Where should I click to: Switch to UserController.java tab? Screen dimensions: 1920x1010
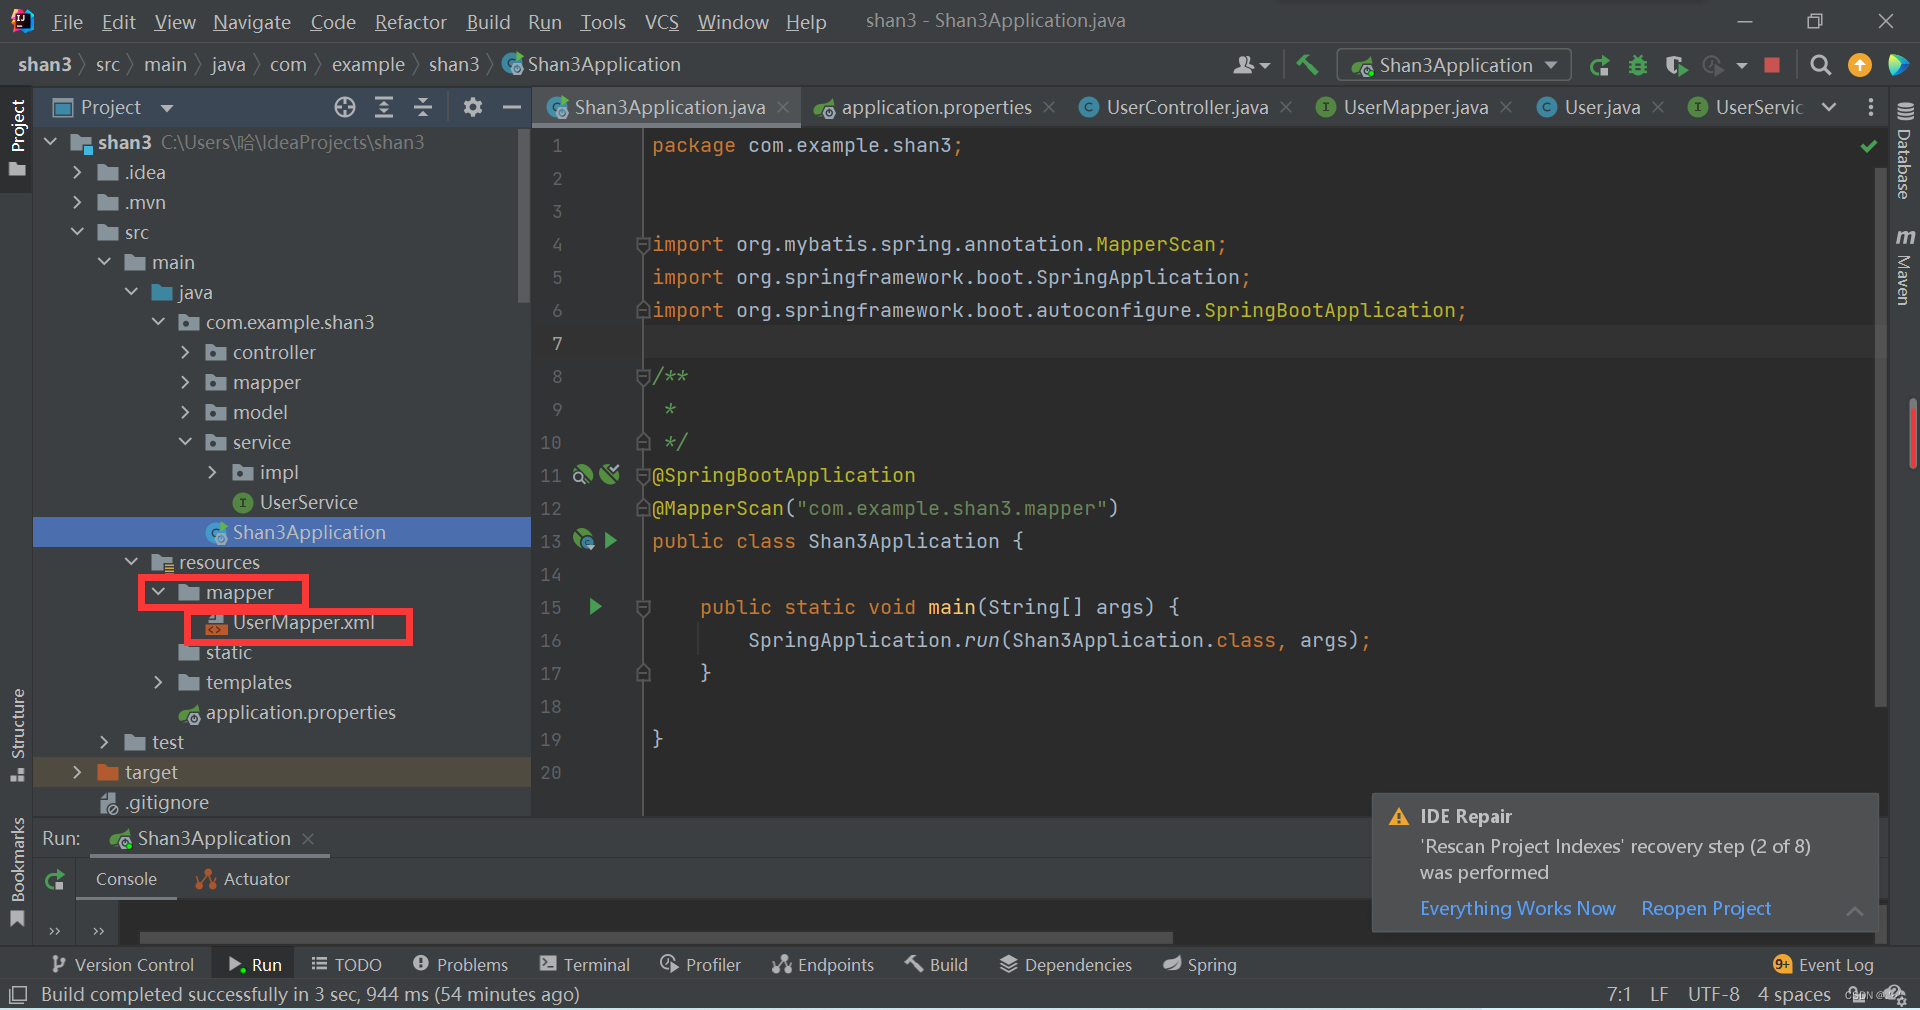tap(1187, 107)
